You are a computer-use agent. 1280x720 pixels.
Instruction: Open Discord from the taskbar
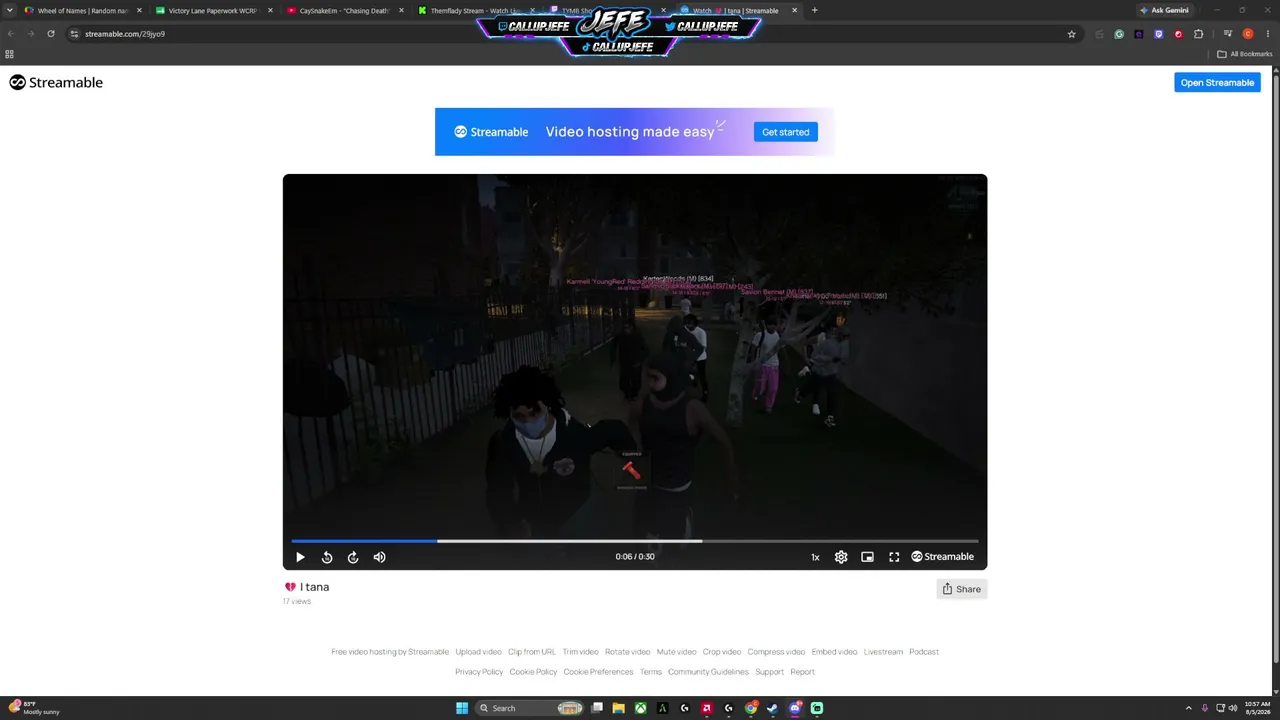[x=795, y=708]
